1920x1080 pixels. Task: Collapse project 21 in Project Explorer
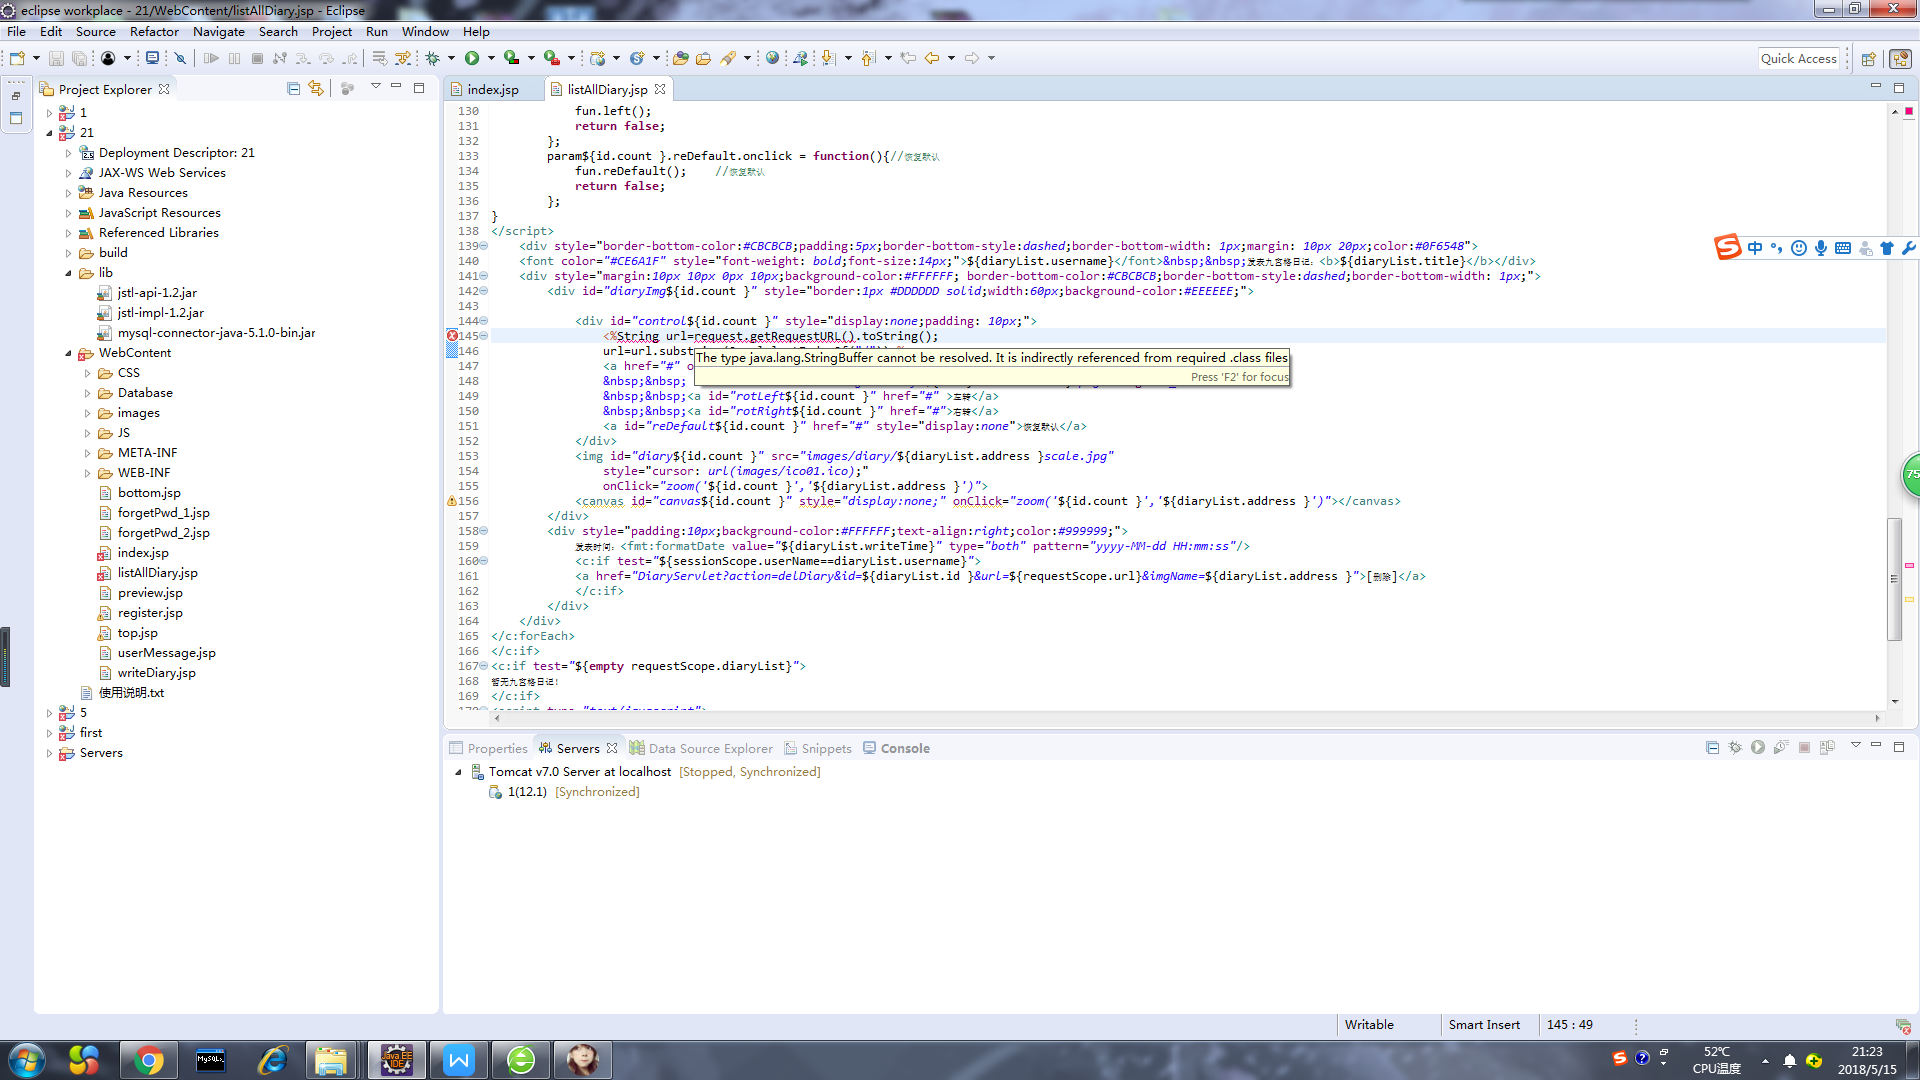coord(49,133)
